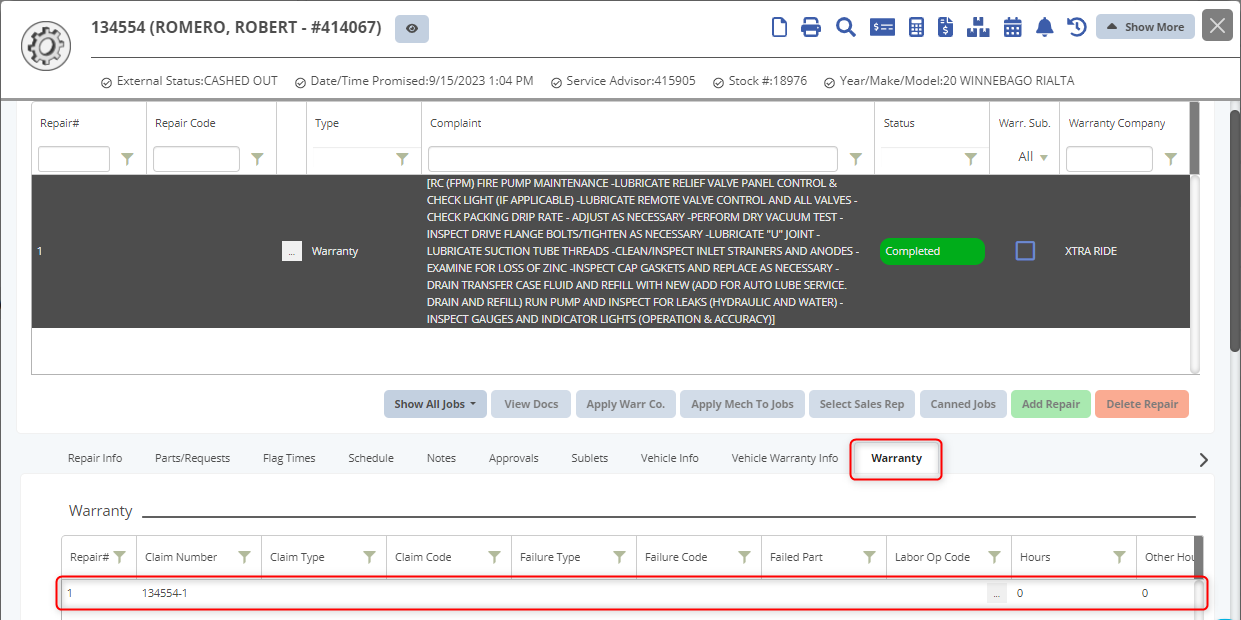
Task: Open the calendar schedule icon
Action: (x=1013, y=27)
